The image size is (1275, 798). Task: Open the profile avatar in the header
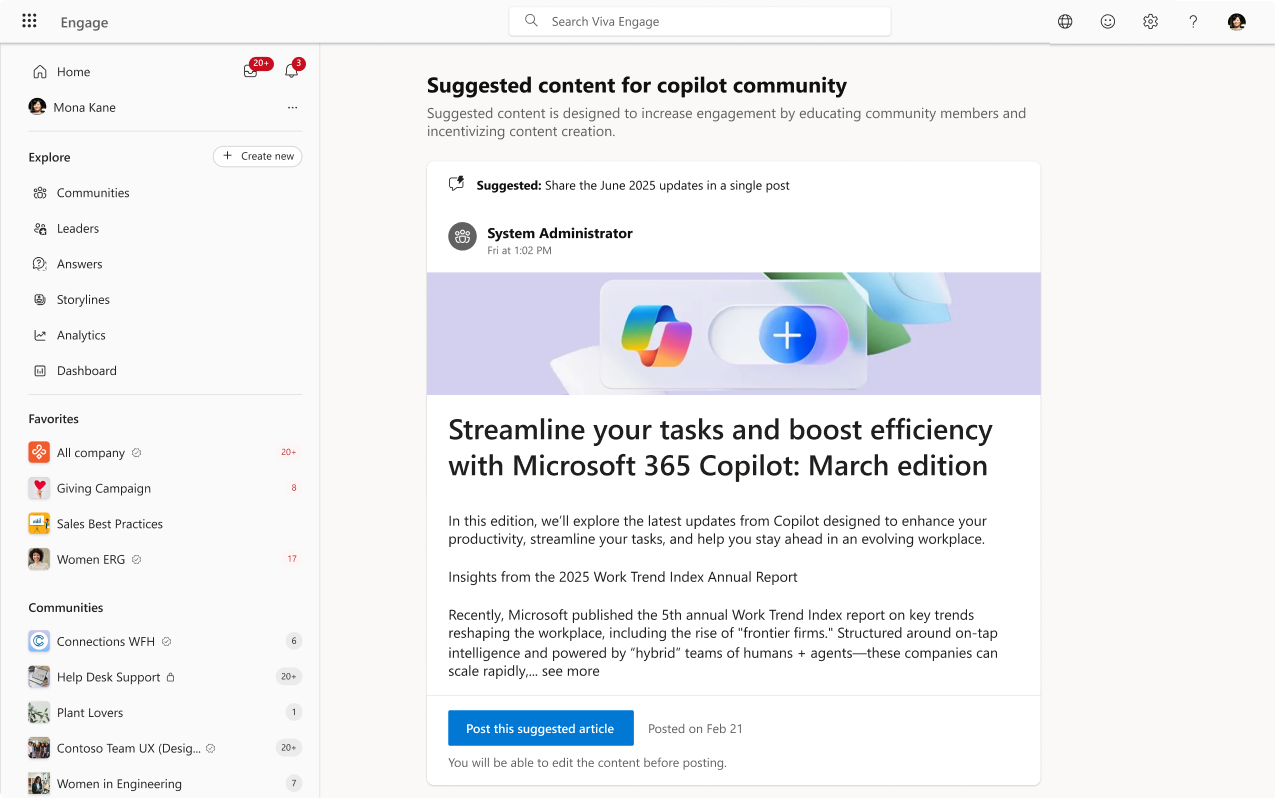1237,21
